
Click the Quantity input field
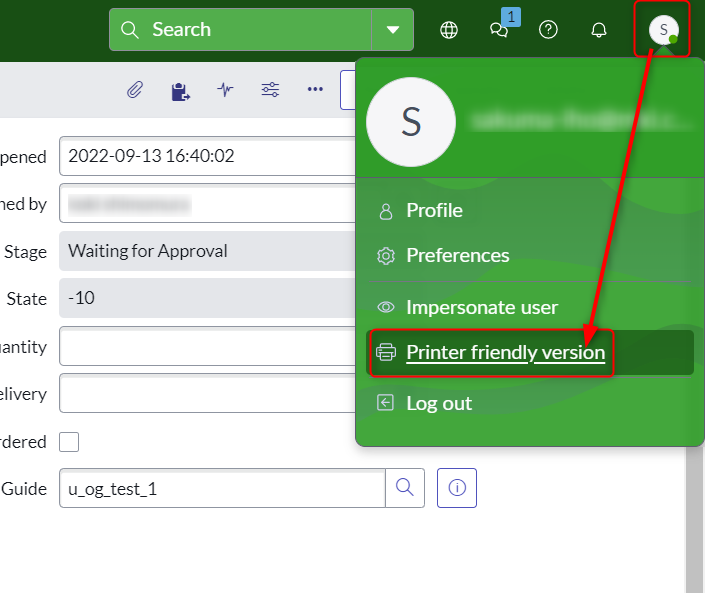207,346
